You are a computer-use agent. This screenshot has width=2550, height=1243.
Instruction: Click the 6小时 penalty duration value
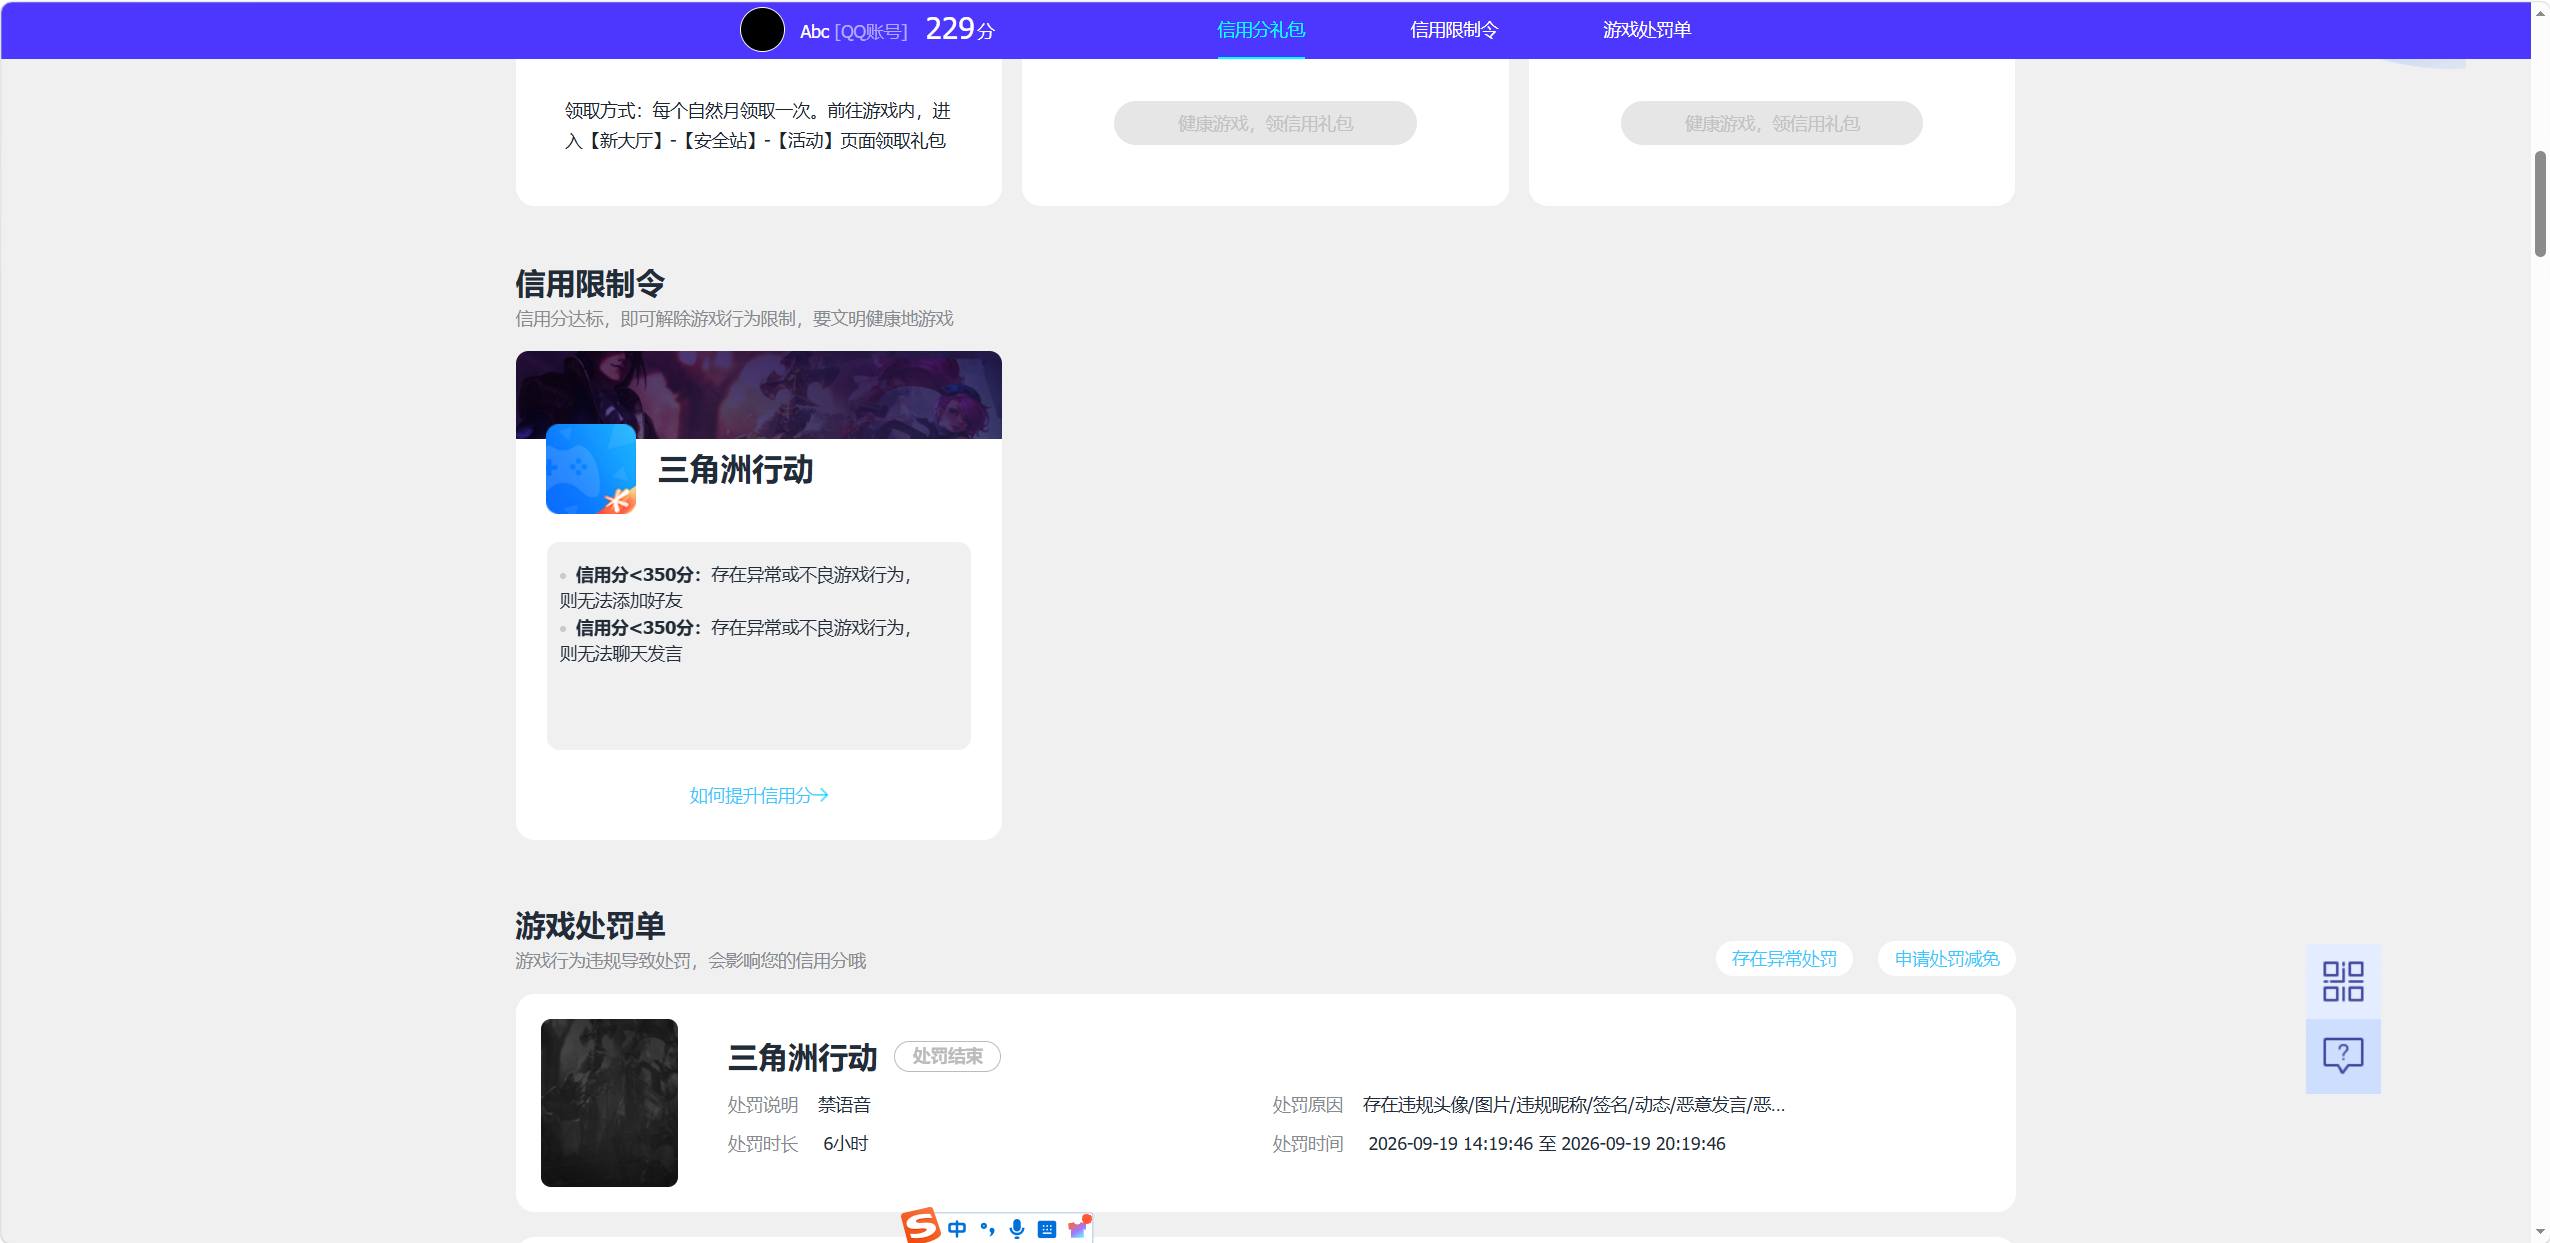846,1144
